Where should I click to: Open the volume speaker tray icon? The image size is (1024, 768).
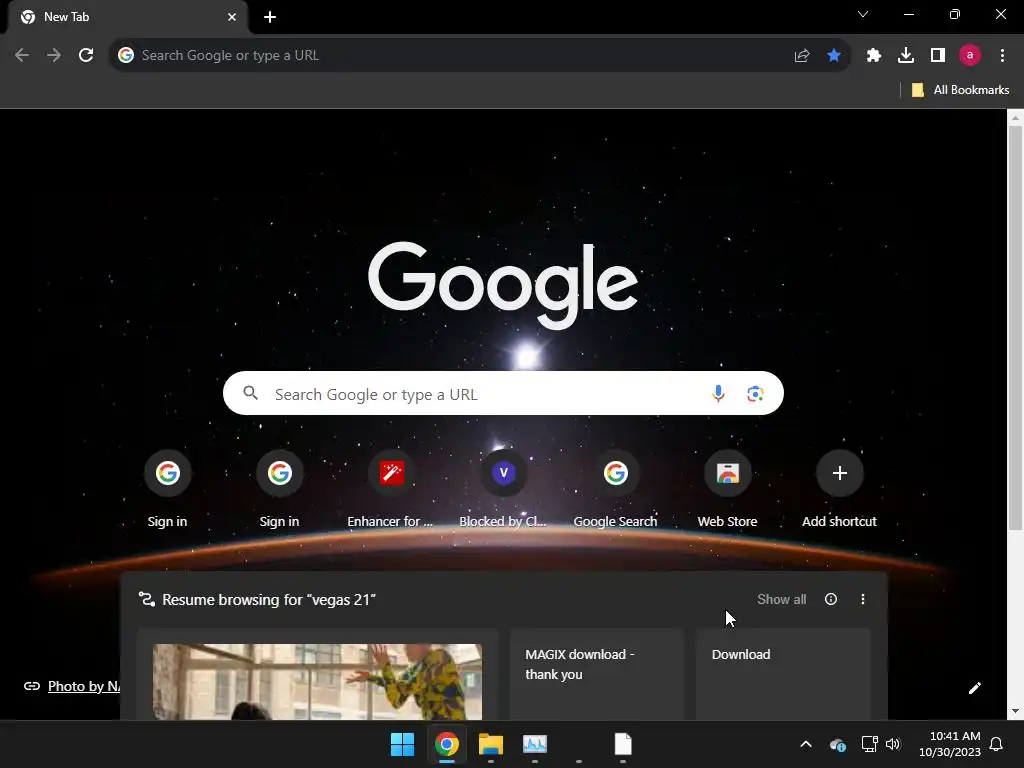tap(893, 744)
